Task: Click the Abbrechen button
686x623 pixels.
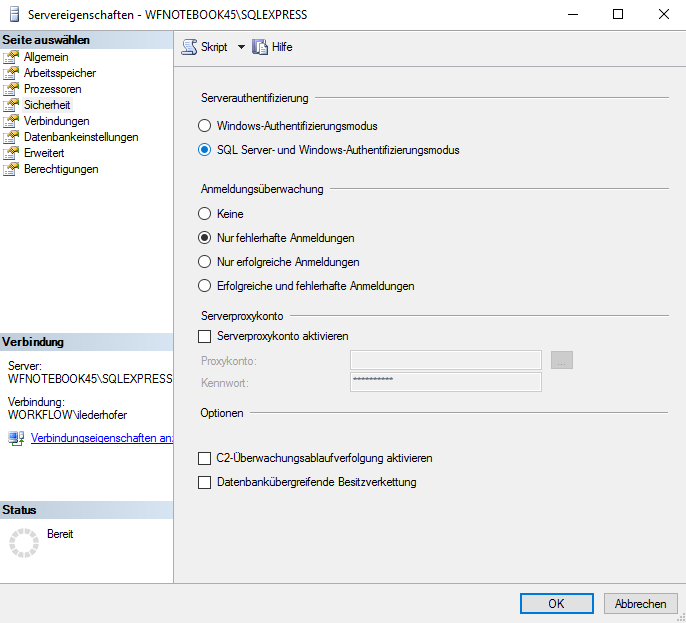Action: click(640, 603)
